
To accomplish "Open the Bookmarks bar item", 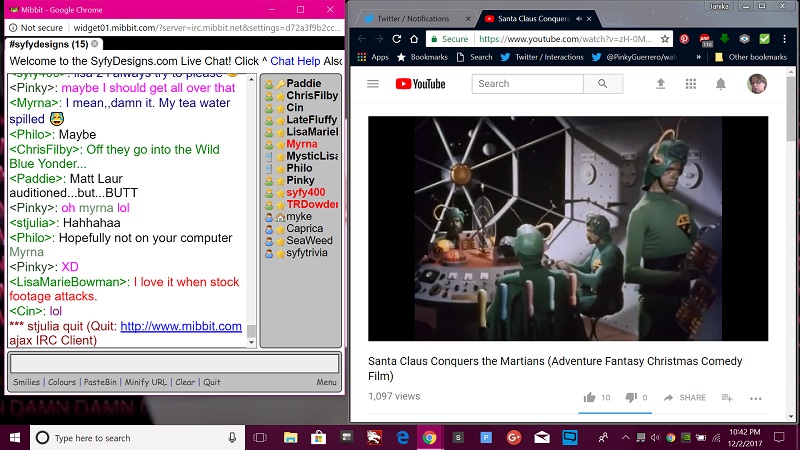I will pos(422,57).
